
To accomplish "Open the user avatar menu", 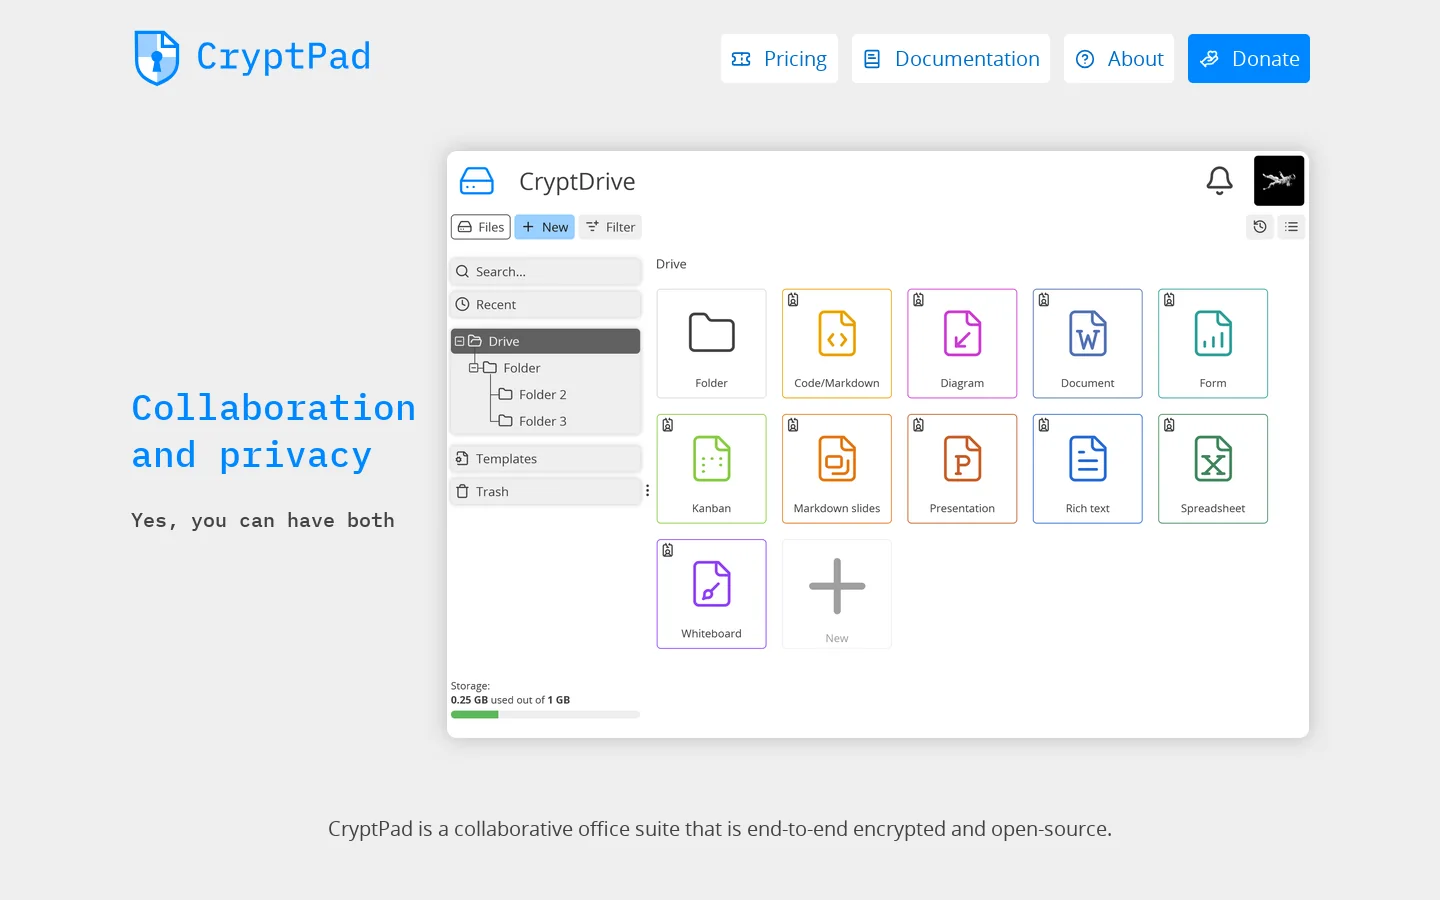I will 1279,181.
